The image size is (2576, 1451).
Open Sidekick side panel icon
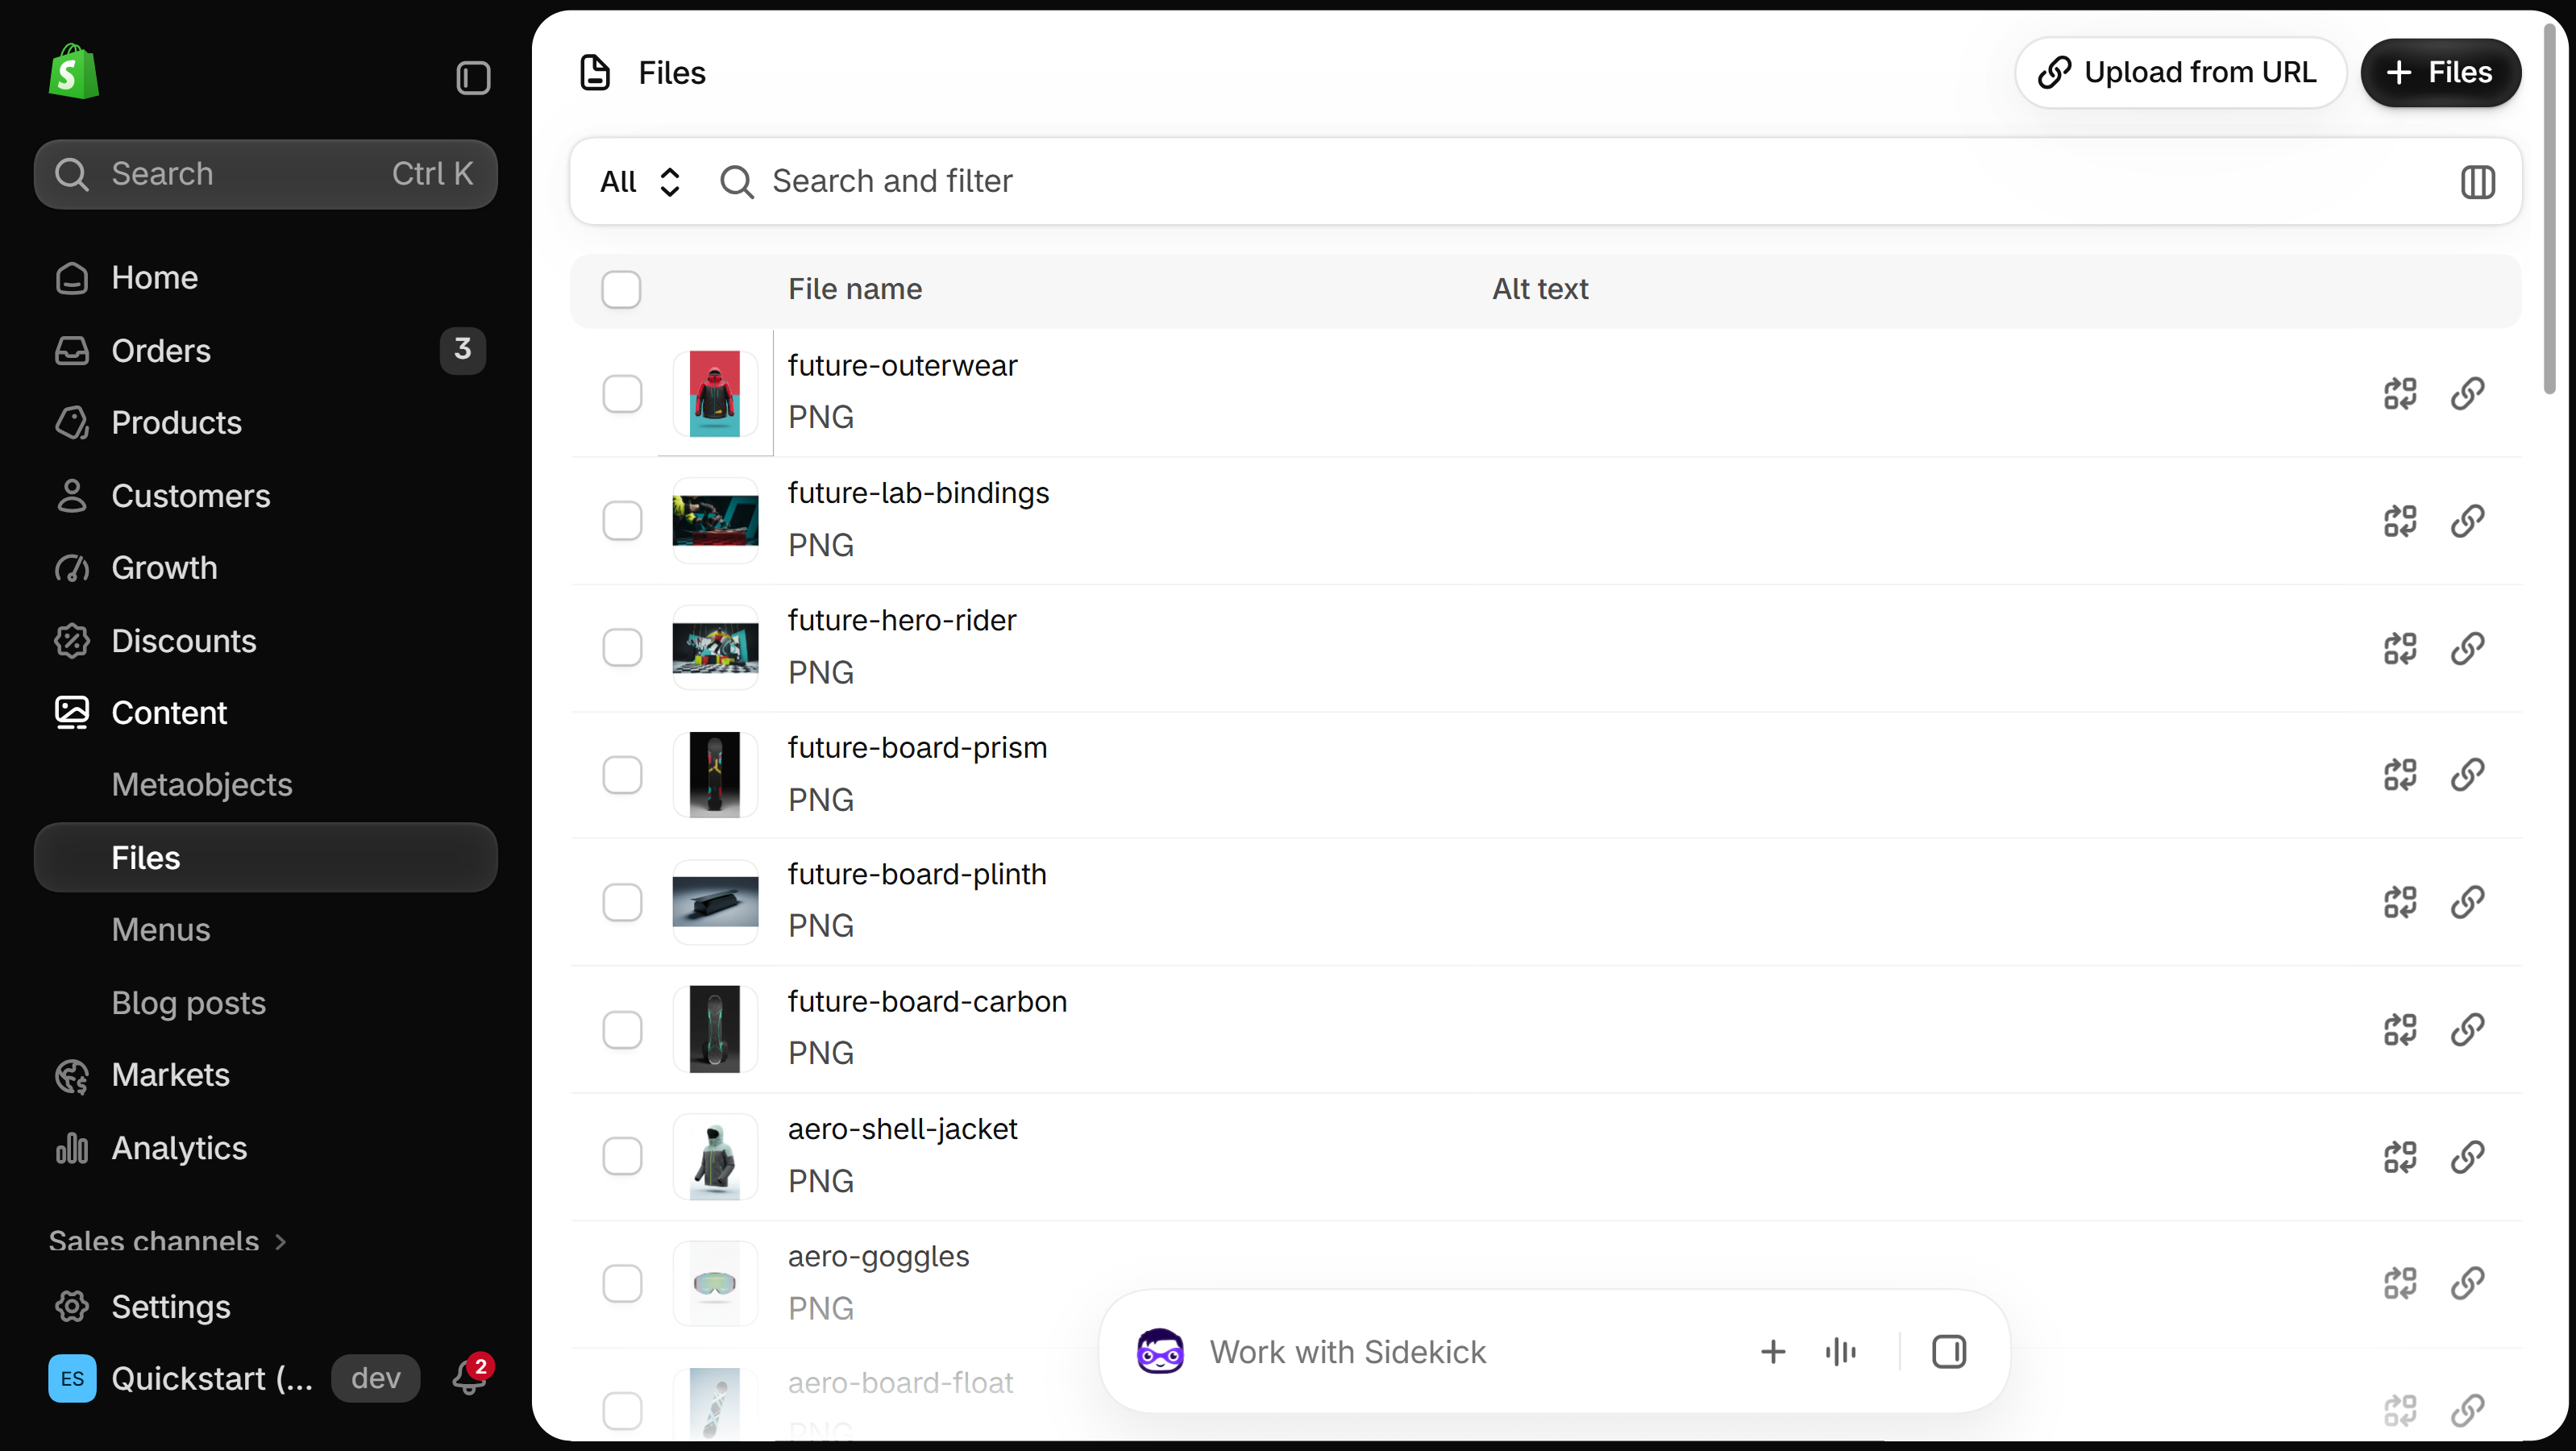click(1948, 1352)
